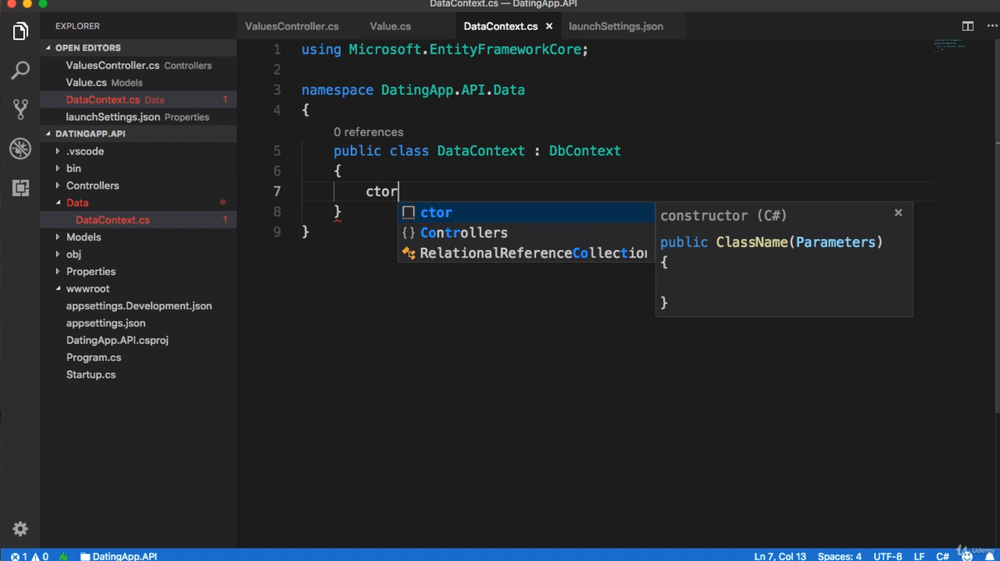Switch to the launchSettings.json tab

616,26
